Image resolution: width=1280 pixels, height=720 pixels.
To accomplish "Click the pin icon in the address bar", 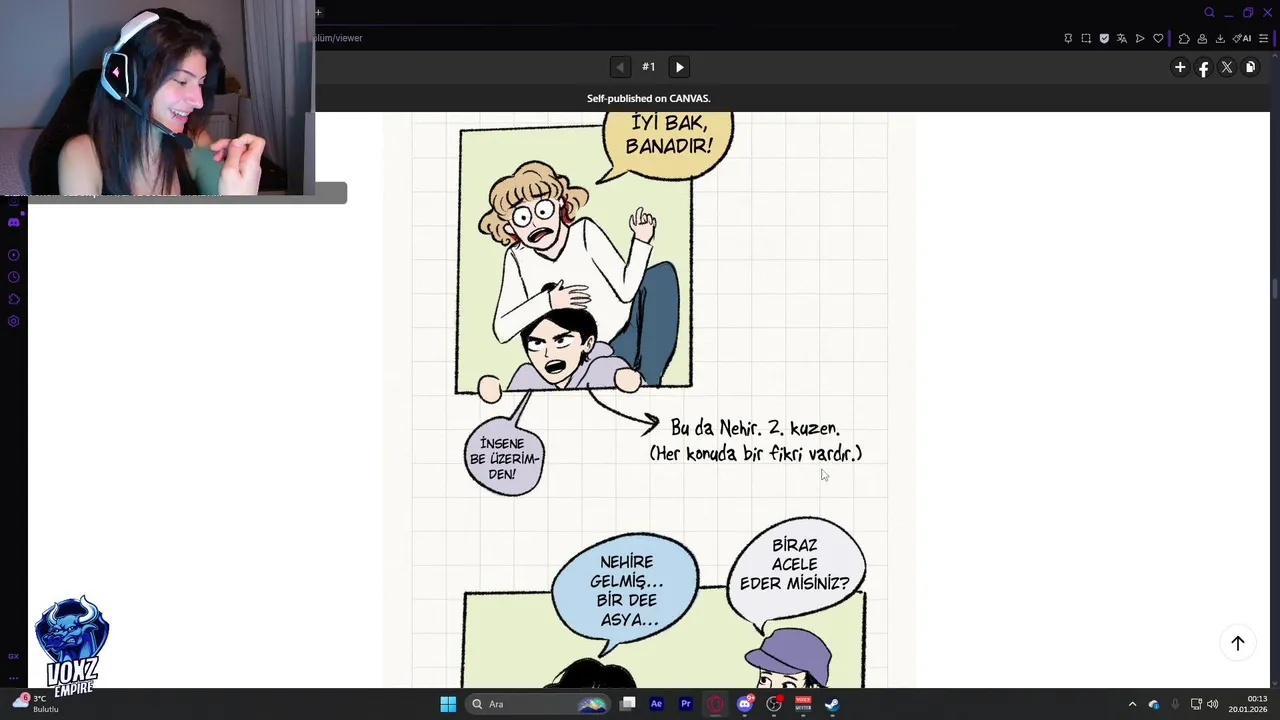I will tap(1068, 38).
